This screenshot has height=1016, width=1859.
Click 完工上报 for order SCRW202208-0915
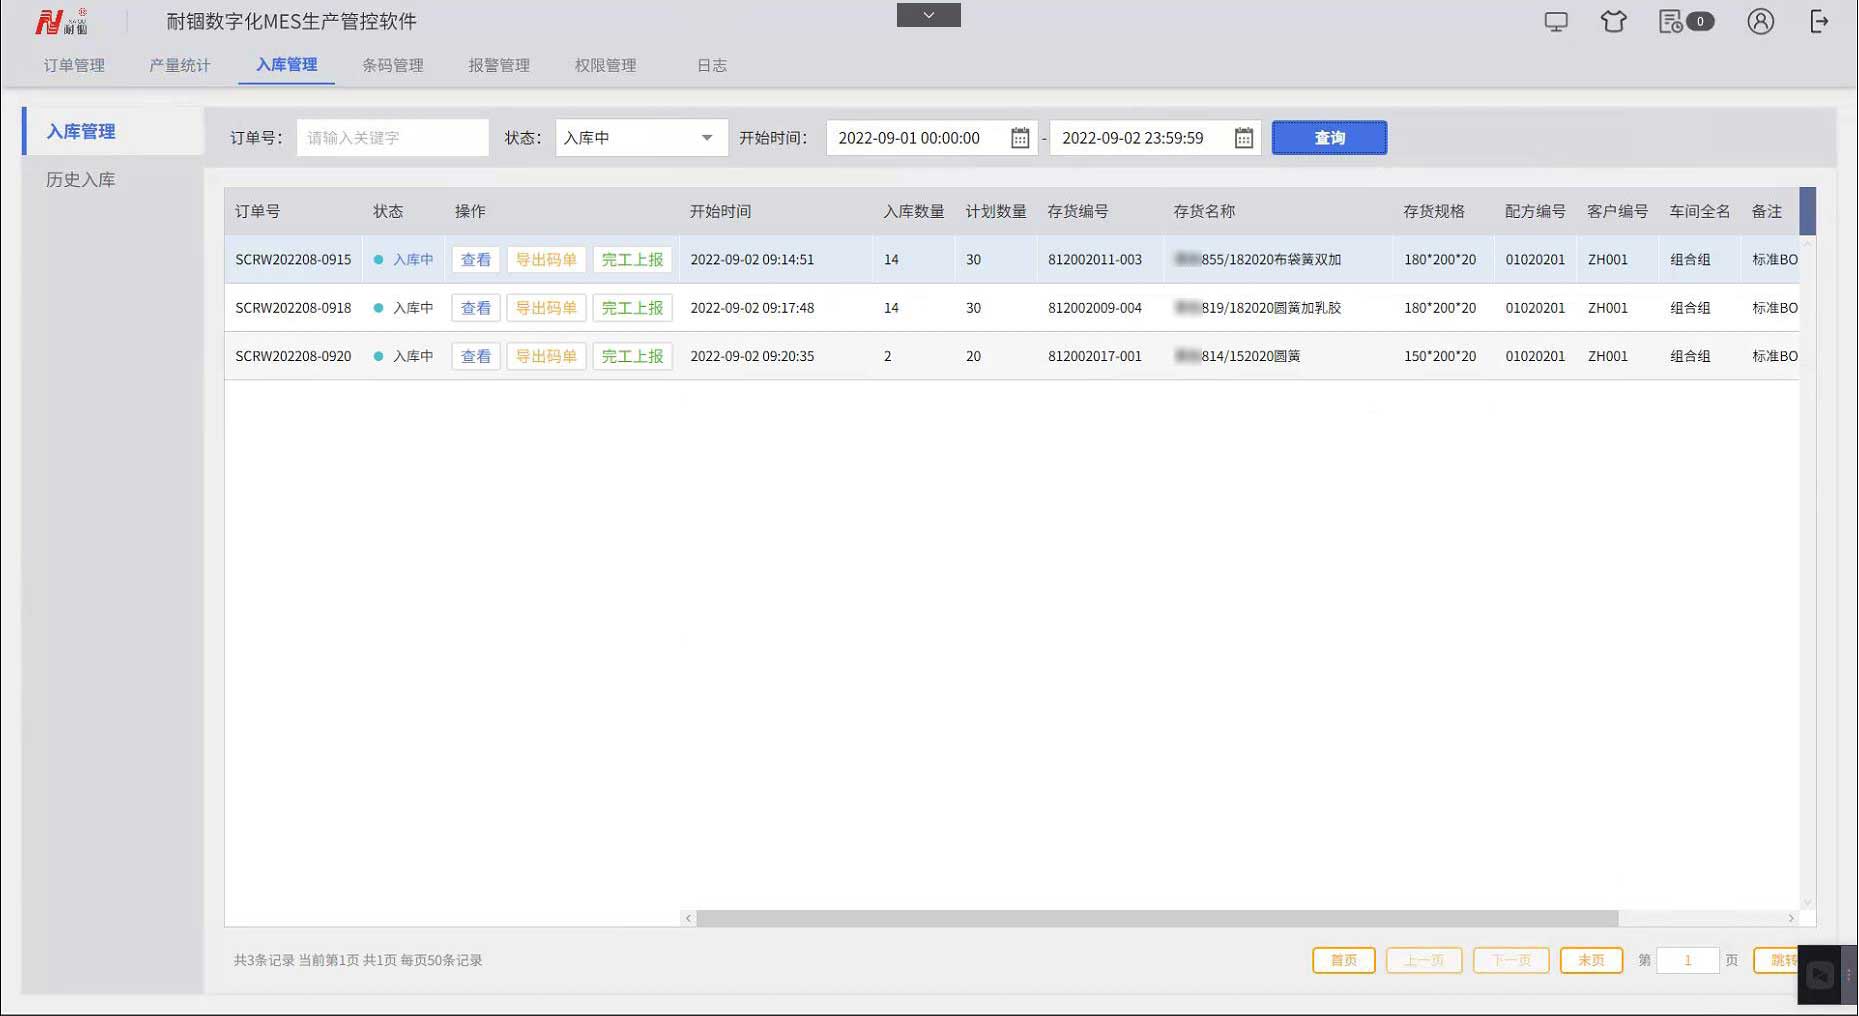632,260
